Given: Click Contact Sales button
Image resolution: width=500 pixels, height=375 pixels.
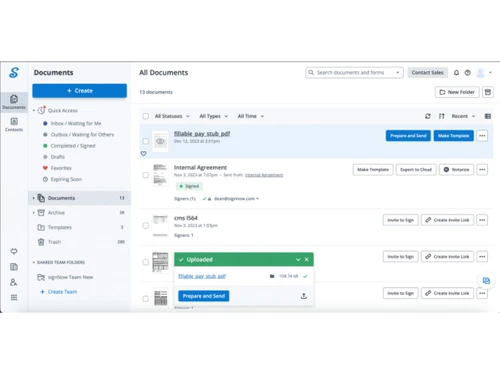Looking at the screenshot, I should tap(427, 72).
